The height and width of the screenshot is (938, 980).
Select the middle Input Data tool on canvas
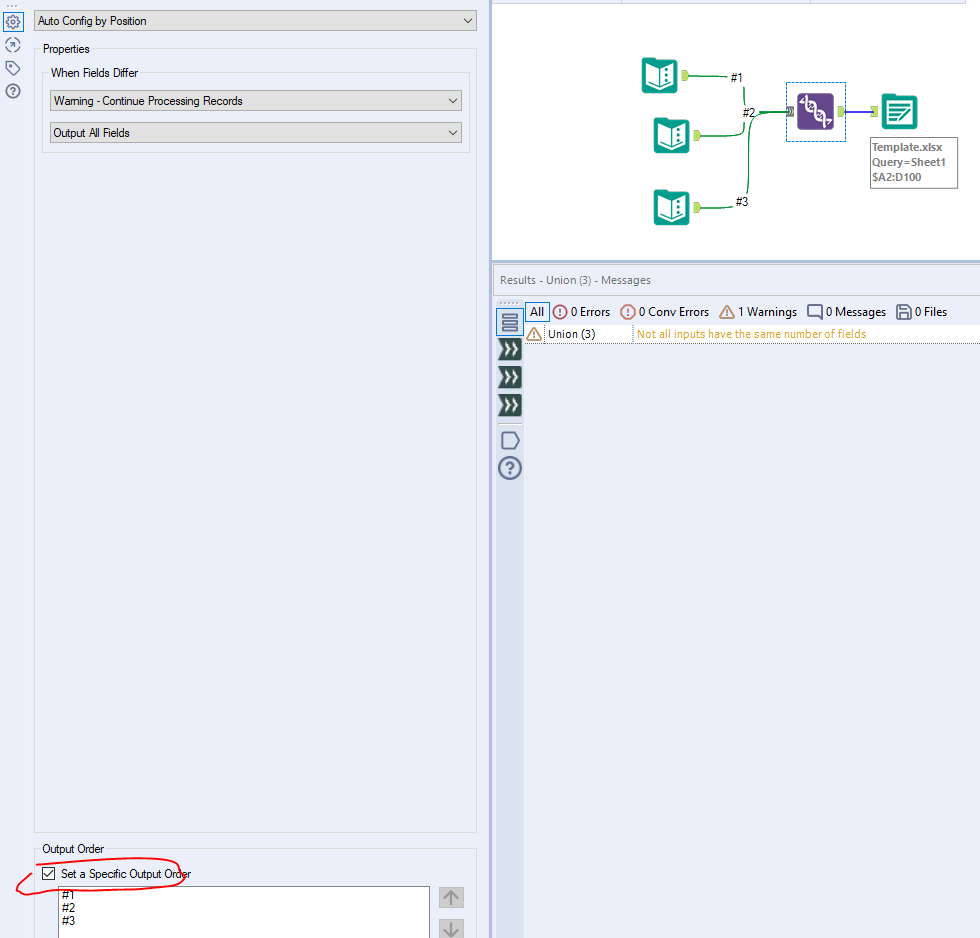point(671,135)
